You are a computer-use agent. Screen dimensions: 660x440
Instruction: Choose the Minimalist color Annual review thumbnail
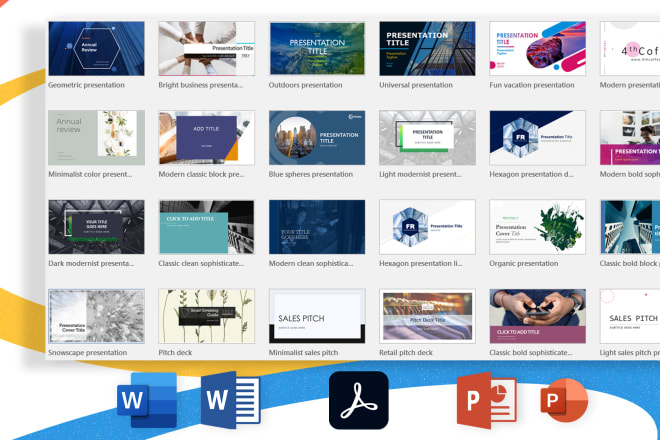tap(96, 138)
